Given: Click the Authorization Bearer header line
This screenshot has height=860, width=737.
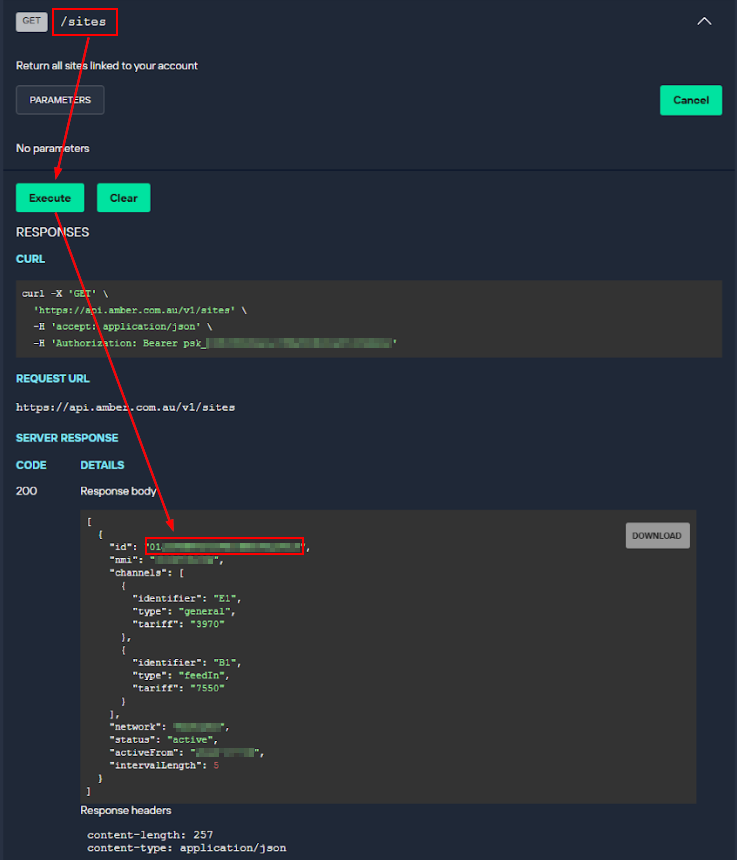Looking at the screenshot, I should pos(215,343).
